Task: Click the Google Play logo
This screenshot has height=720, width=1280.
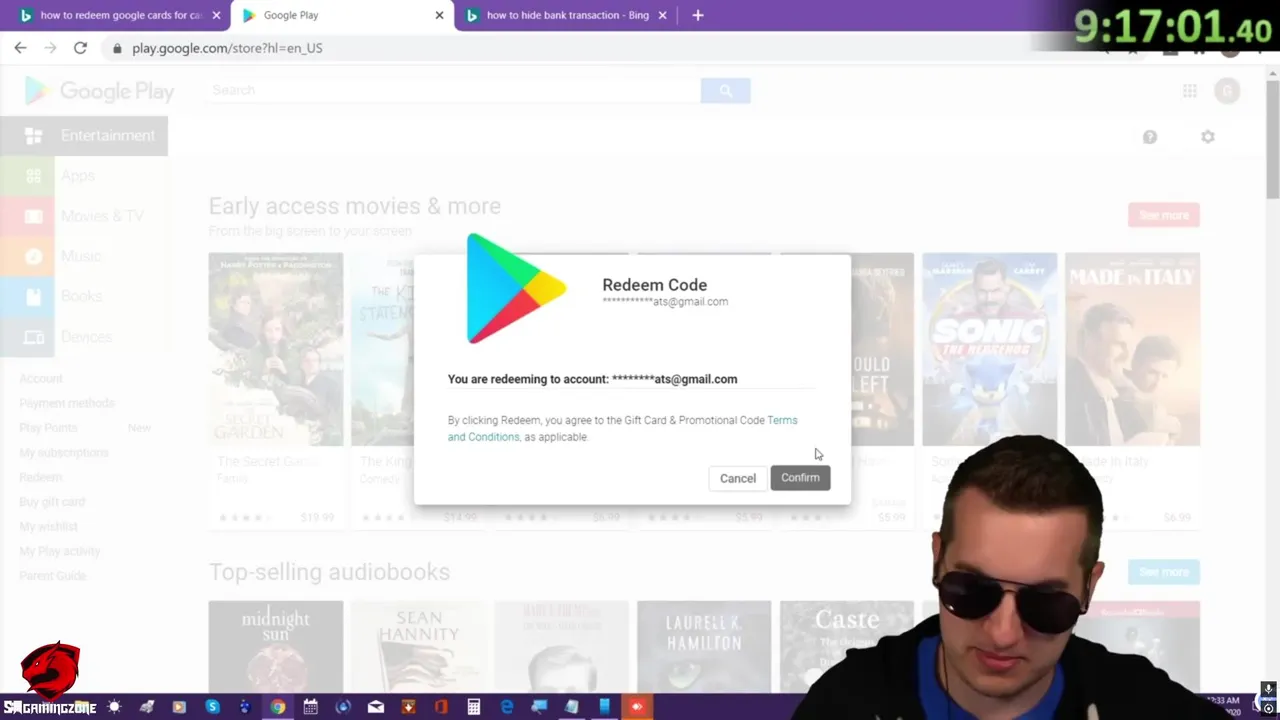Action: pos(100,91)
